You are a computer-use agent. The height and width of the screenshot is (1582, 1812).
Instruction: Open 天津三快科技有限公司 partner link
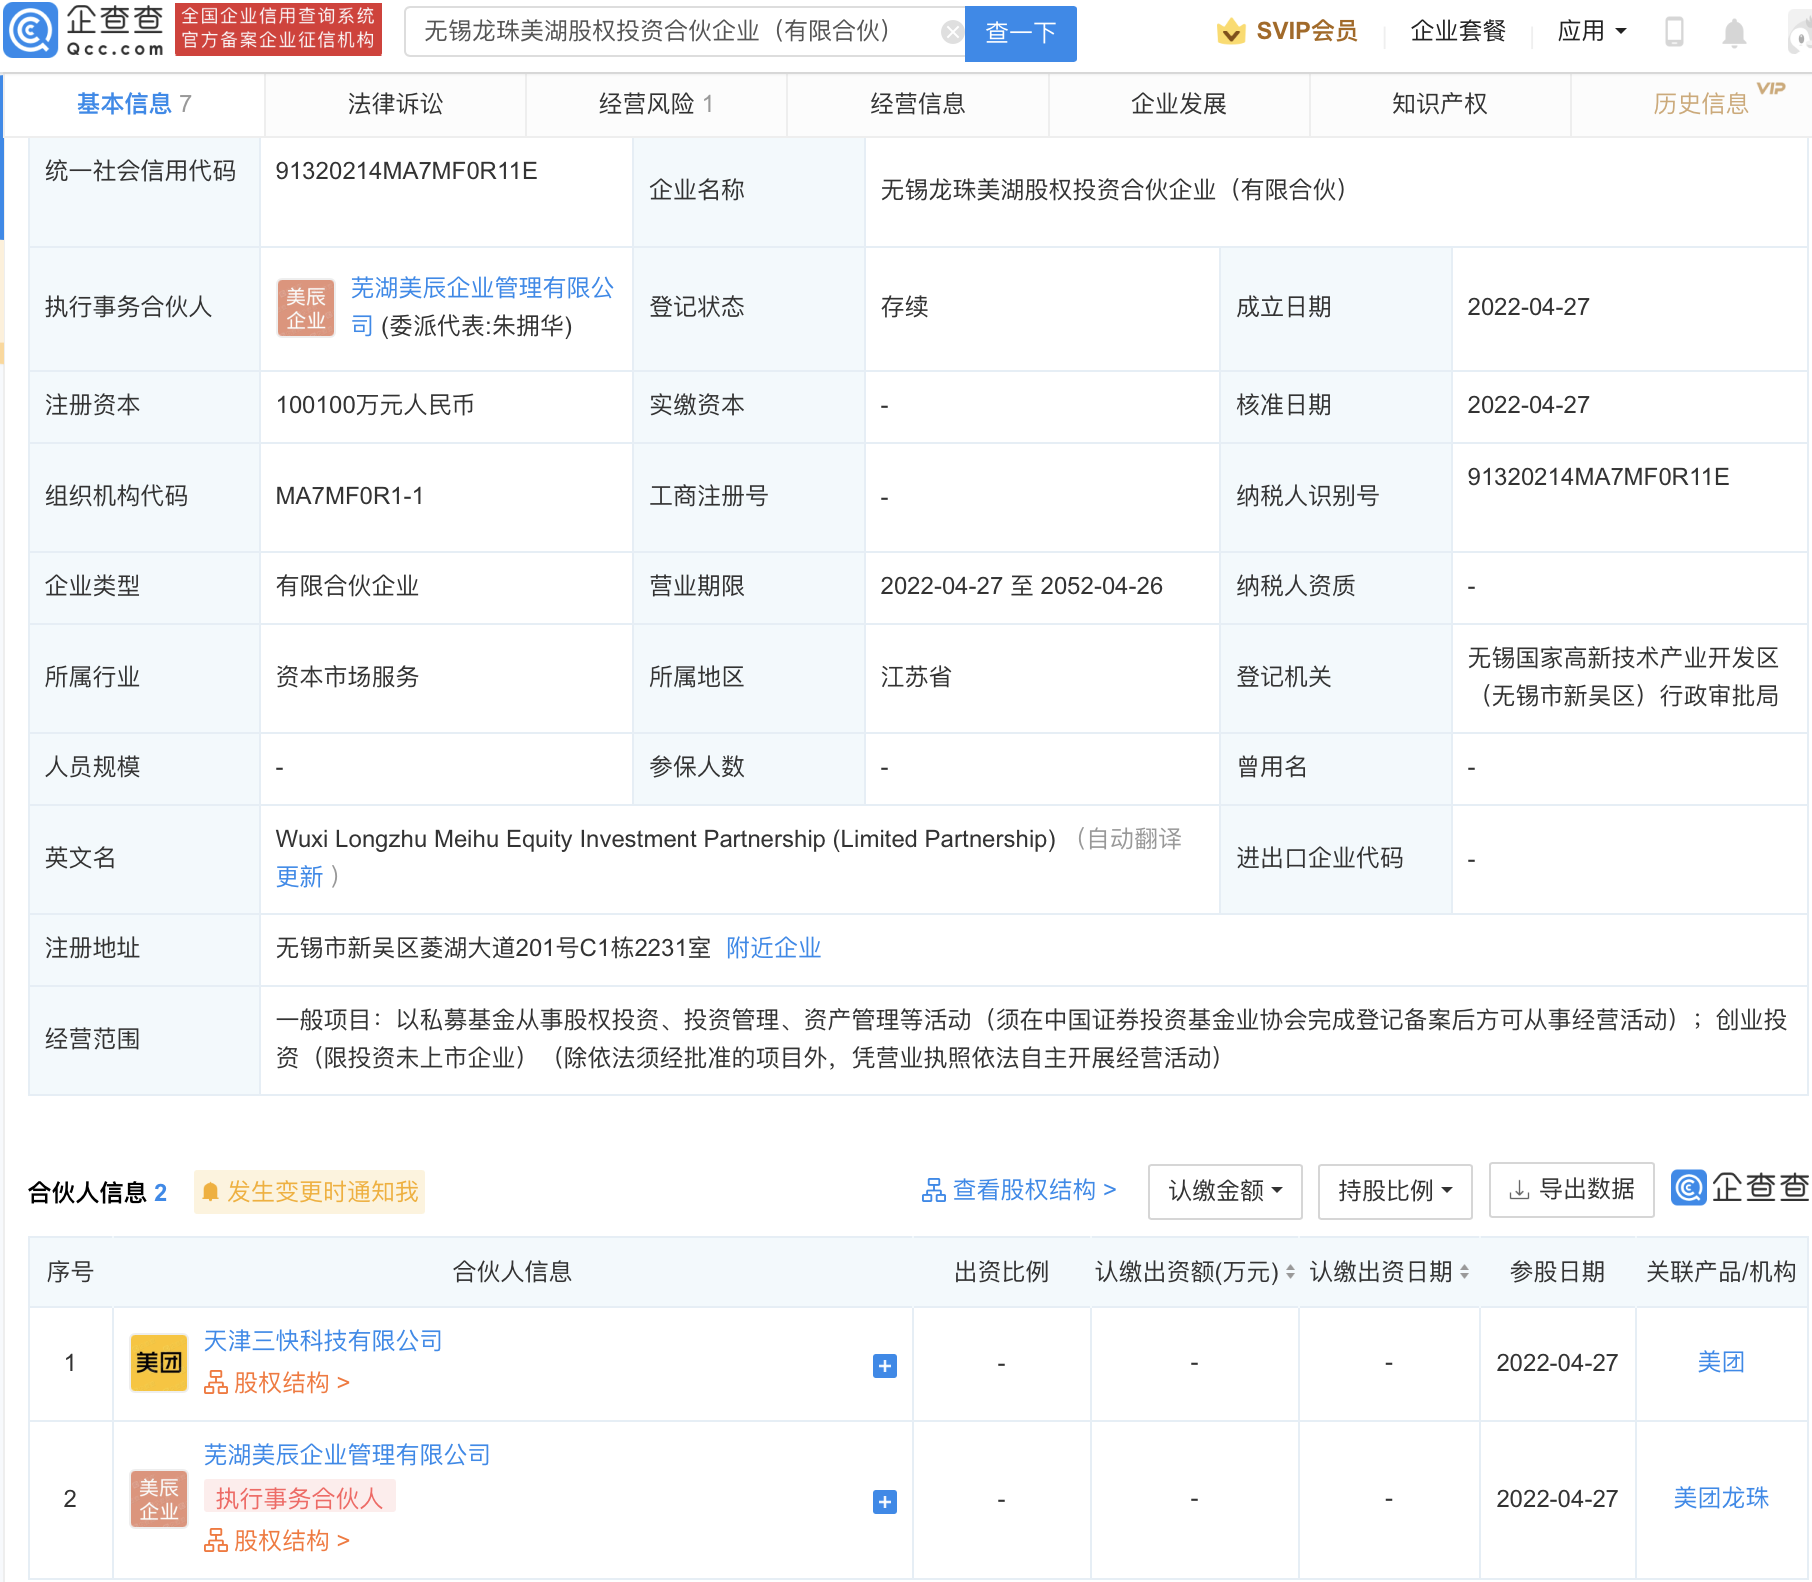point(323,1341)
